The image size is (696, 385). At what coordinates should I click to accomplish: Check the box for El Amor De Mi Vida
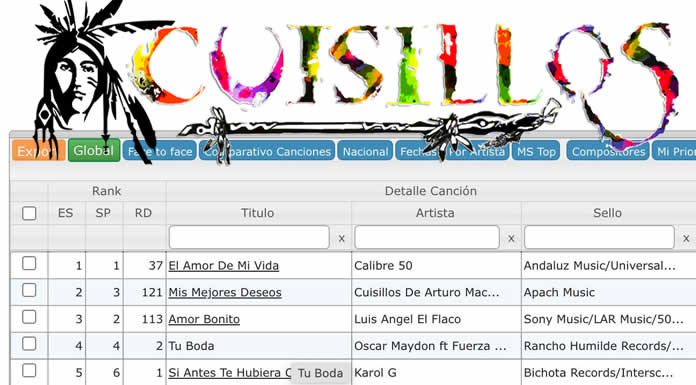click(x=29, y=263)
